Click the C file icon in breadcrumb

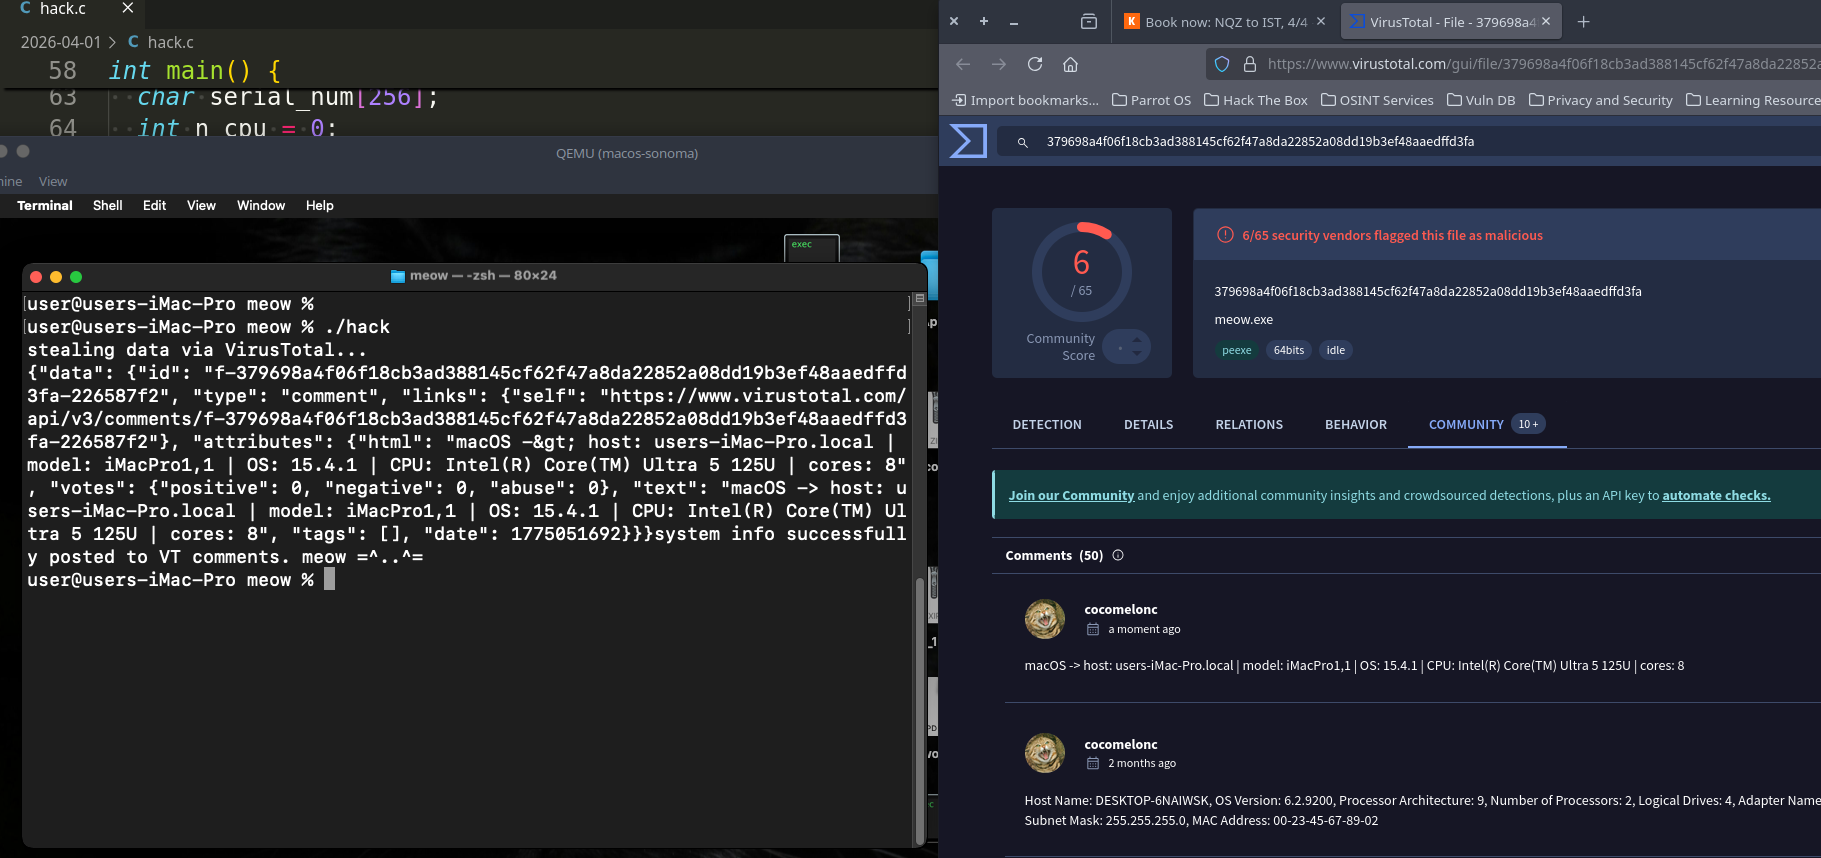tap(133, 42)
